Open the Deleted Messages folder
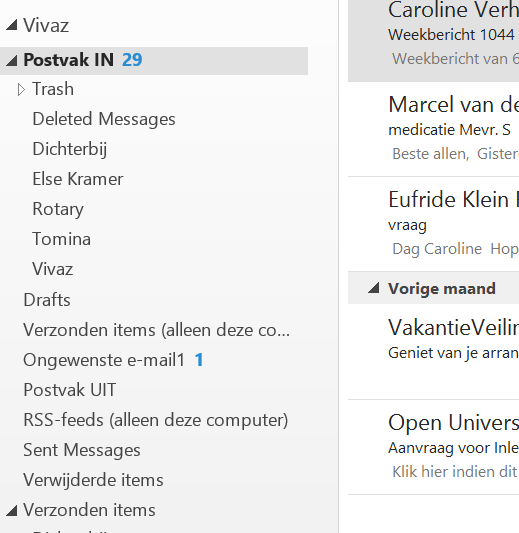This screenshot has width=519, height=533. pyautogui.click(x=104, y=119)
